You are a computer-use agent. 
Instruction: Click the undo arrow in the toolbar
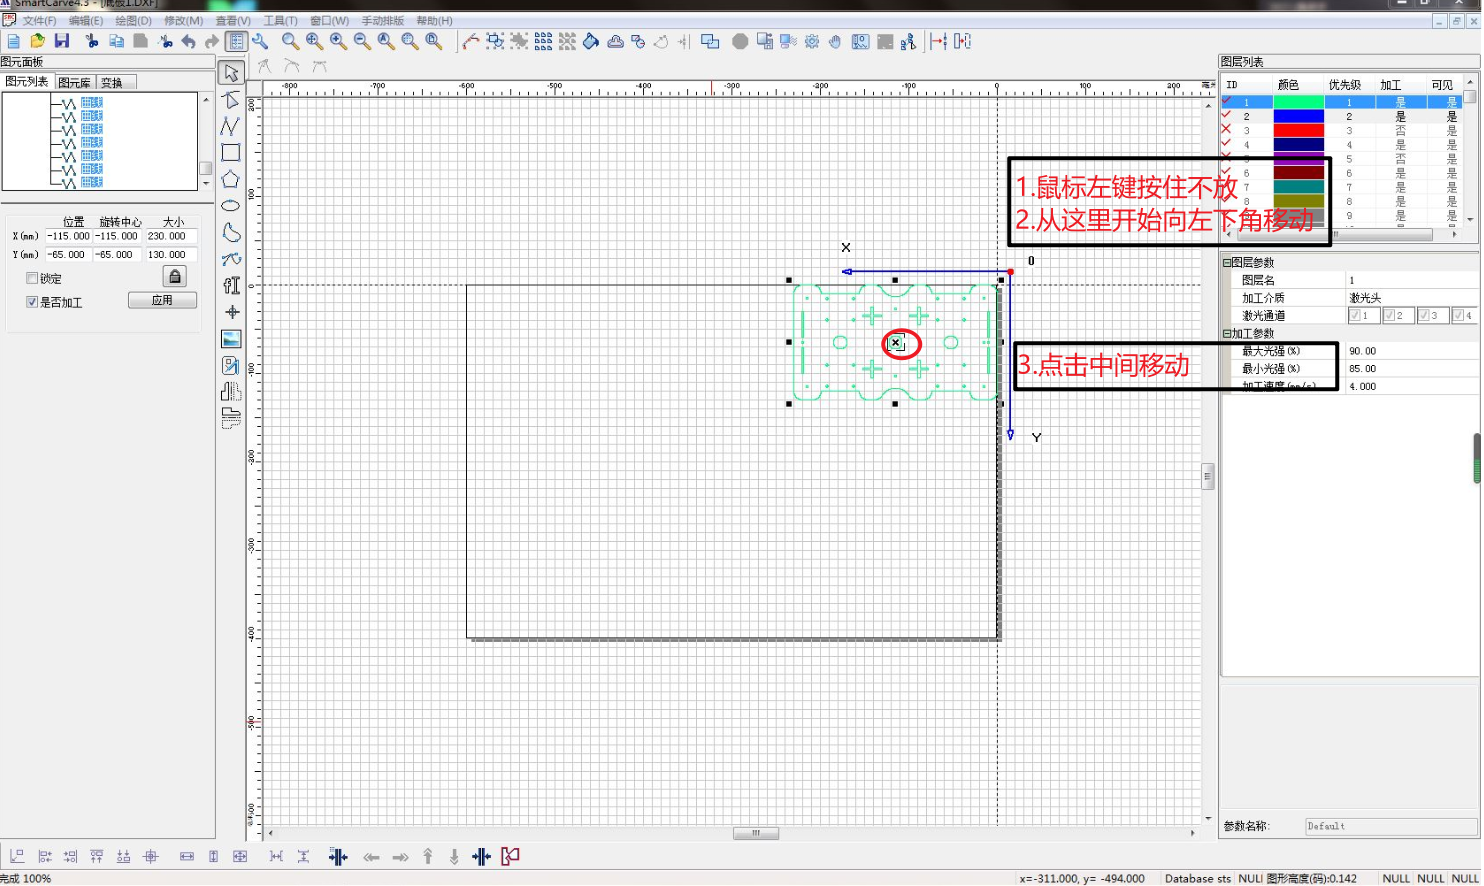click(188, 41)
